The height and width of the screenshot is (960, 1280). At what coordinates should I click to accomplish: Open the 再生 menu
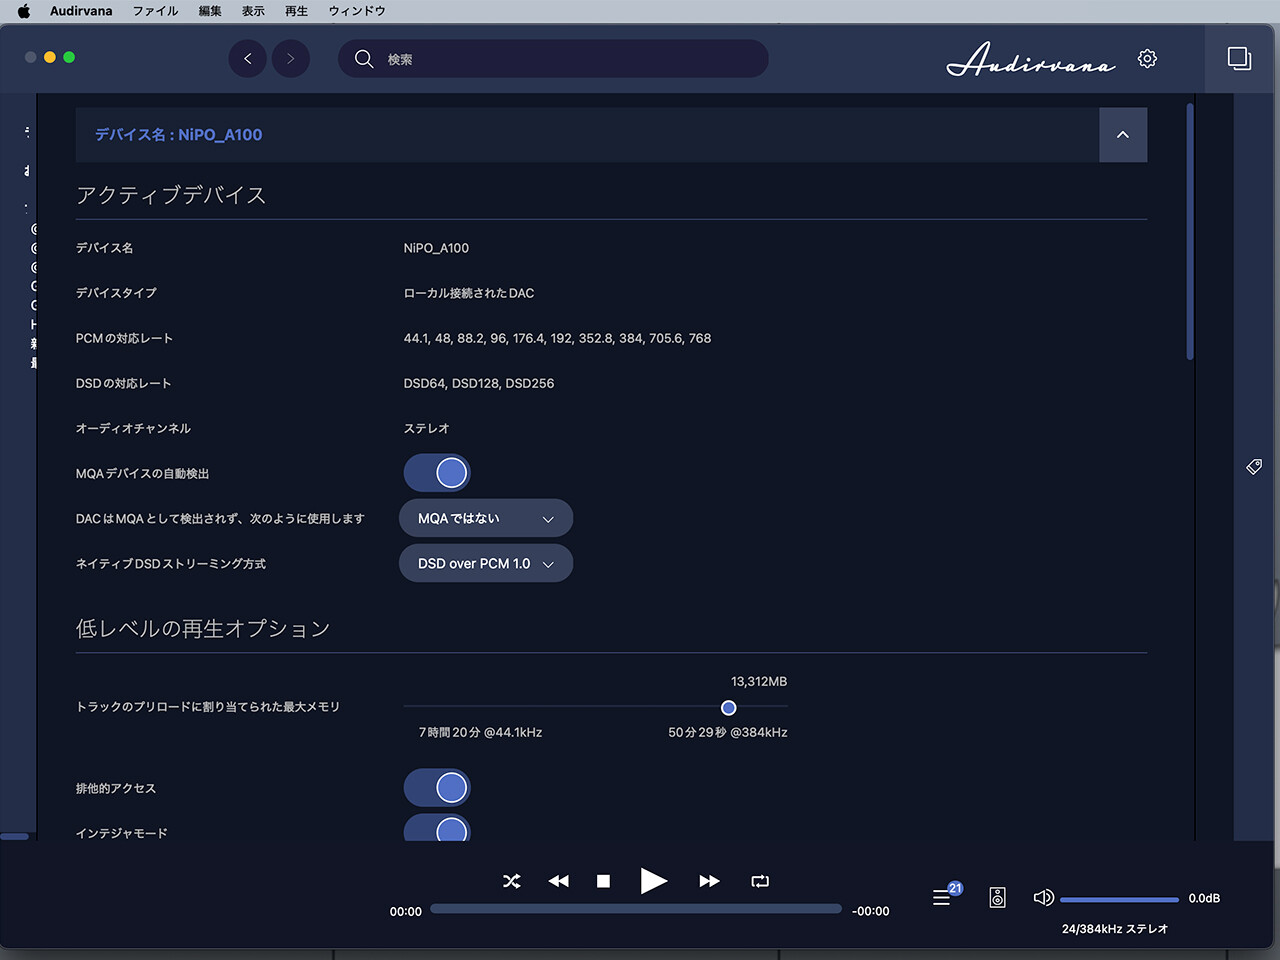point(296,11)
